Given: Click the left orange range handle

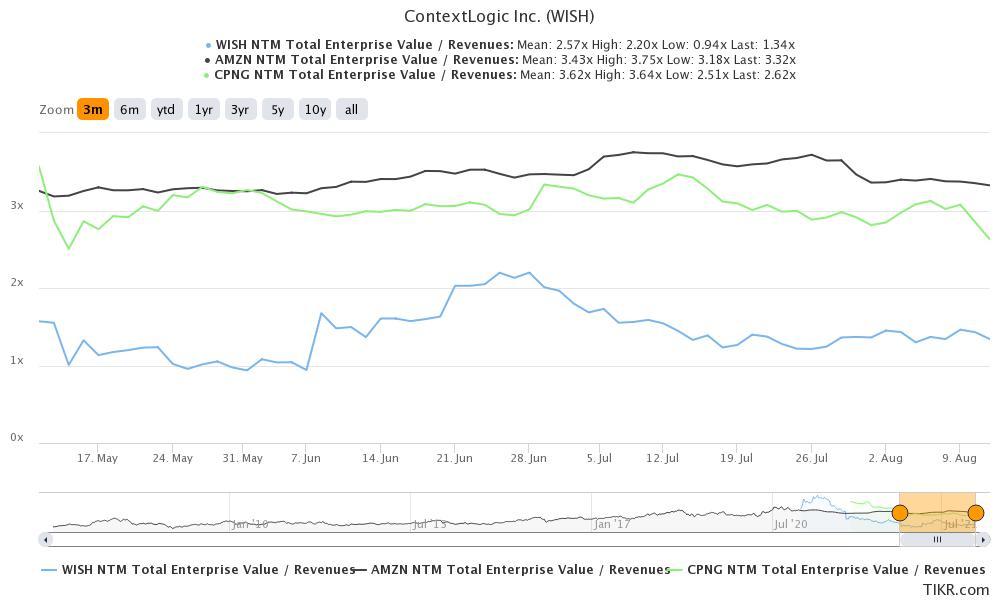Looking at the screenshot, I should pos(899,512).
